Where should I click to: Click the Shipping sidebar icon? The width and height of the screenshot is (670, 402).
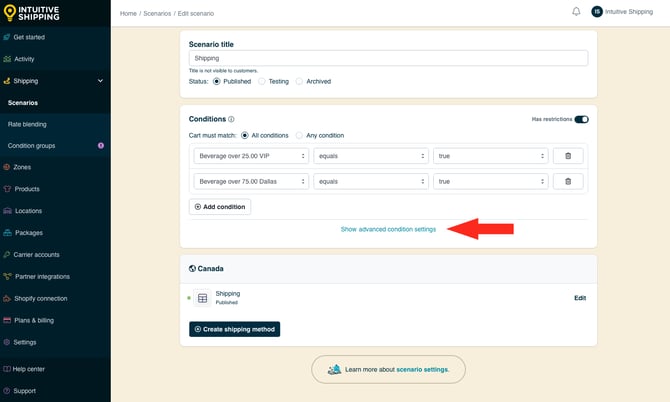click(7, 81)
